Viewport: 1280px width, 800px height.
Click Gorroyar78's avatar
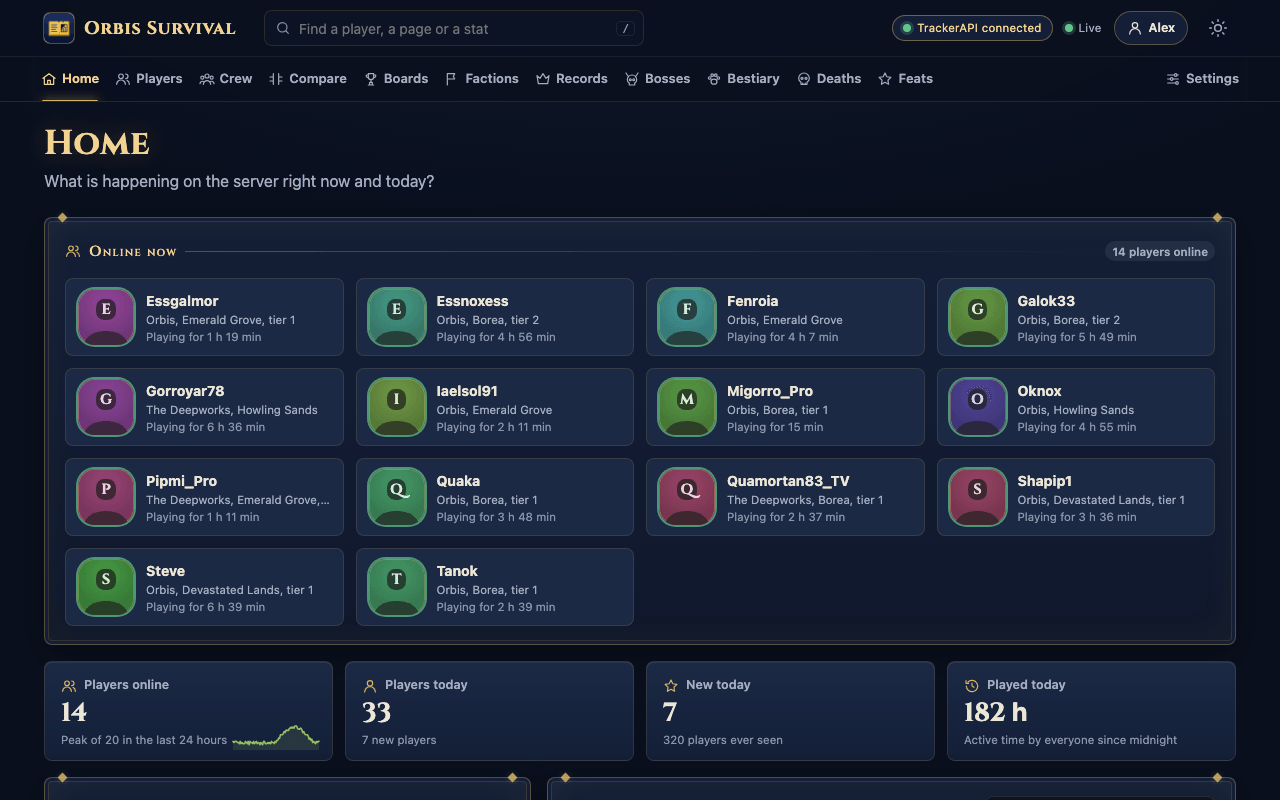tap(106, 407)
